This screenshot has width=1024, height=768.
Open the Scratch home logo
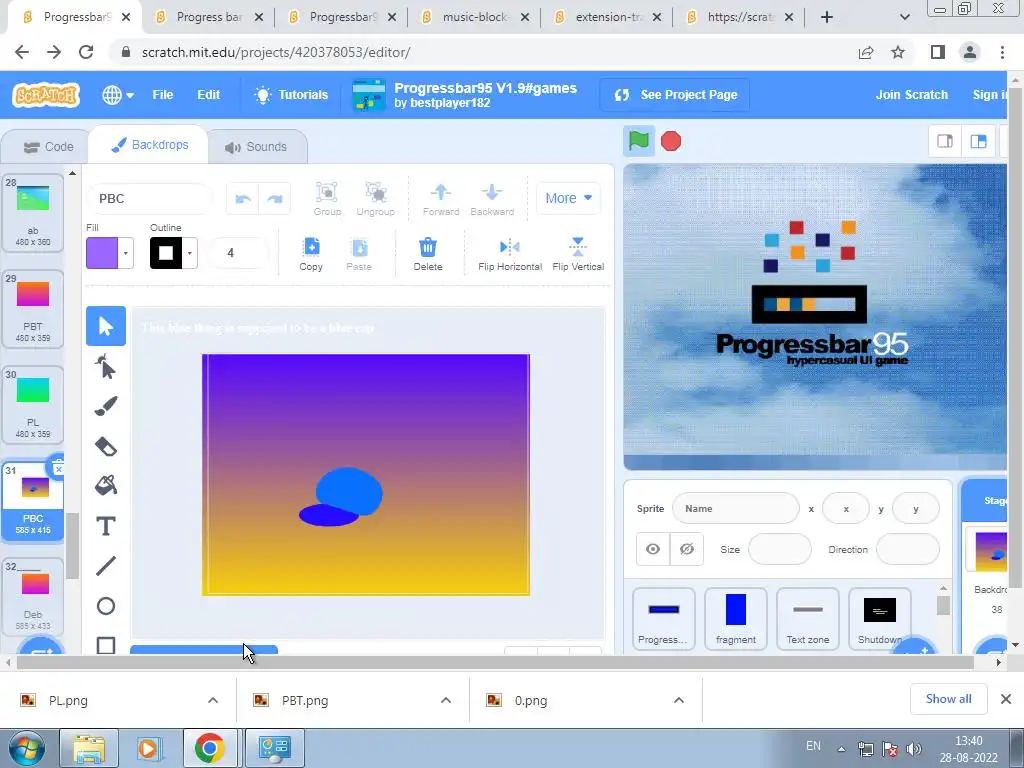(x=46, y=95)
